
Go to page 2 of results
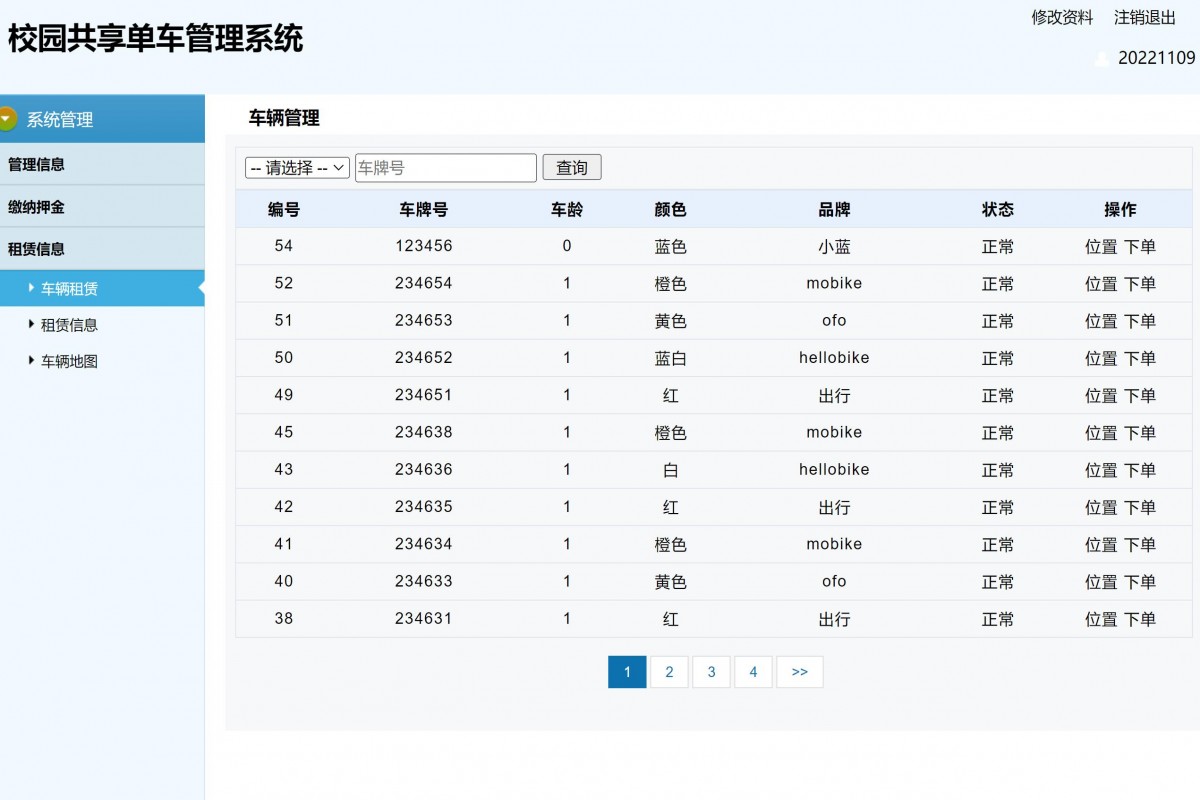point(669,672)
